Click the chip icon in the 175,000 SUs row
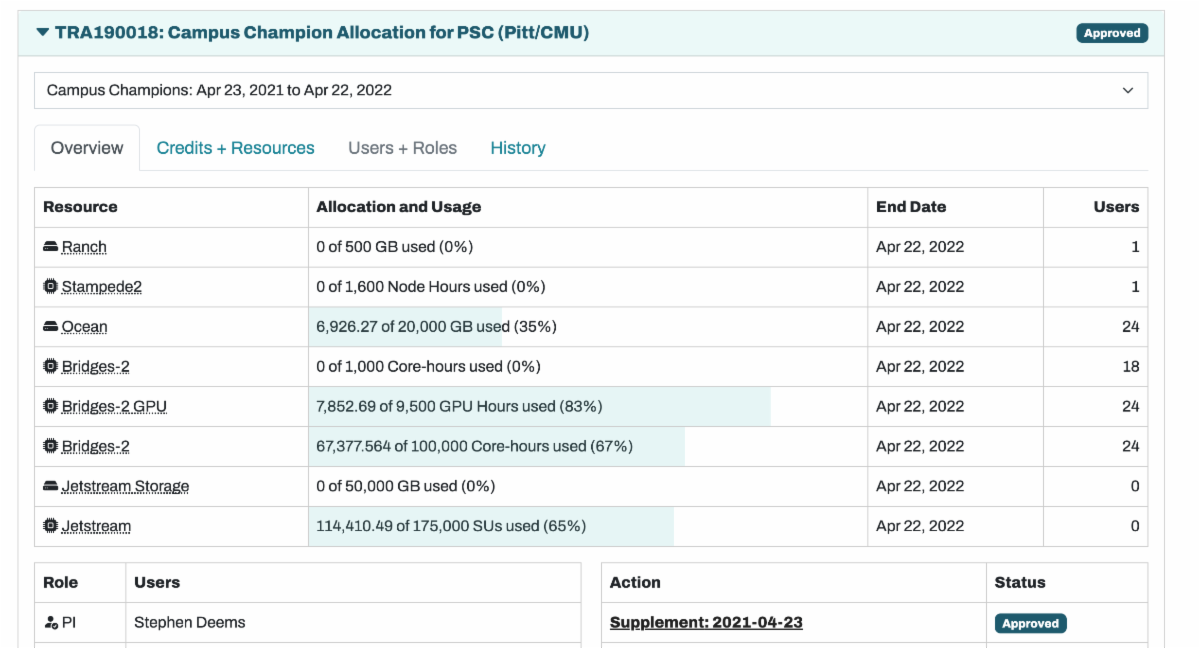This screenshot has width=1200, height=648. 51,527
